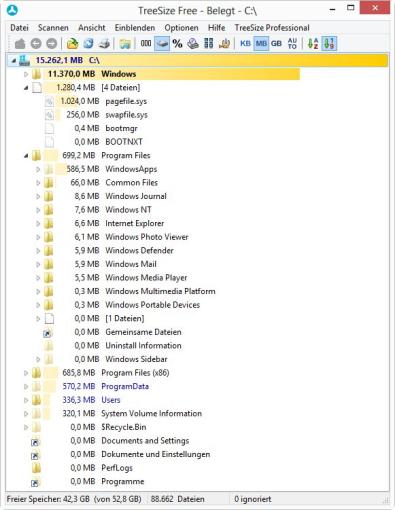Show file count mode icon
The image size is (395, 510).
coord(146,43)
